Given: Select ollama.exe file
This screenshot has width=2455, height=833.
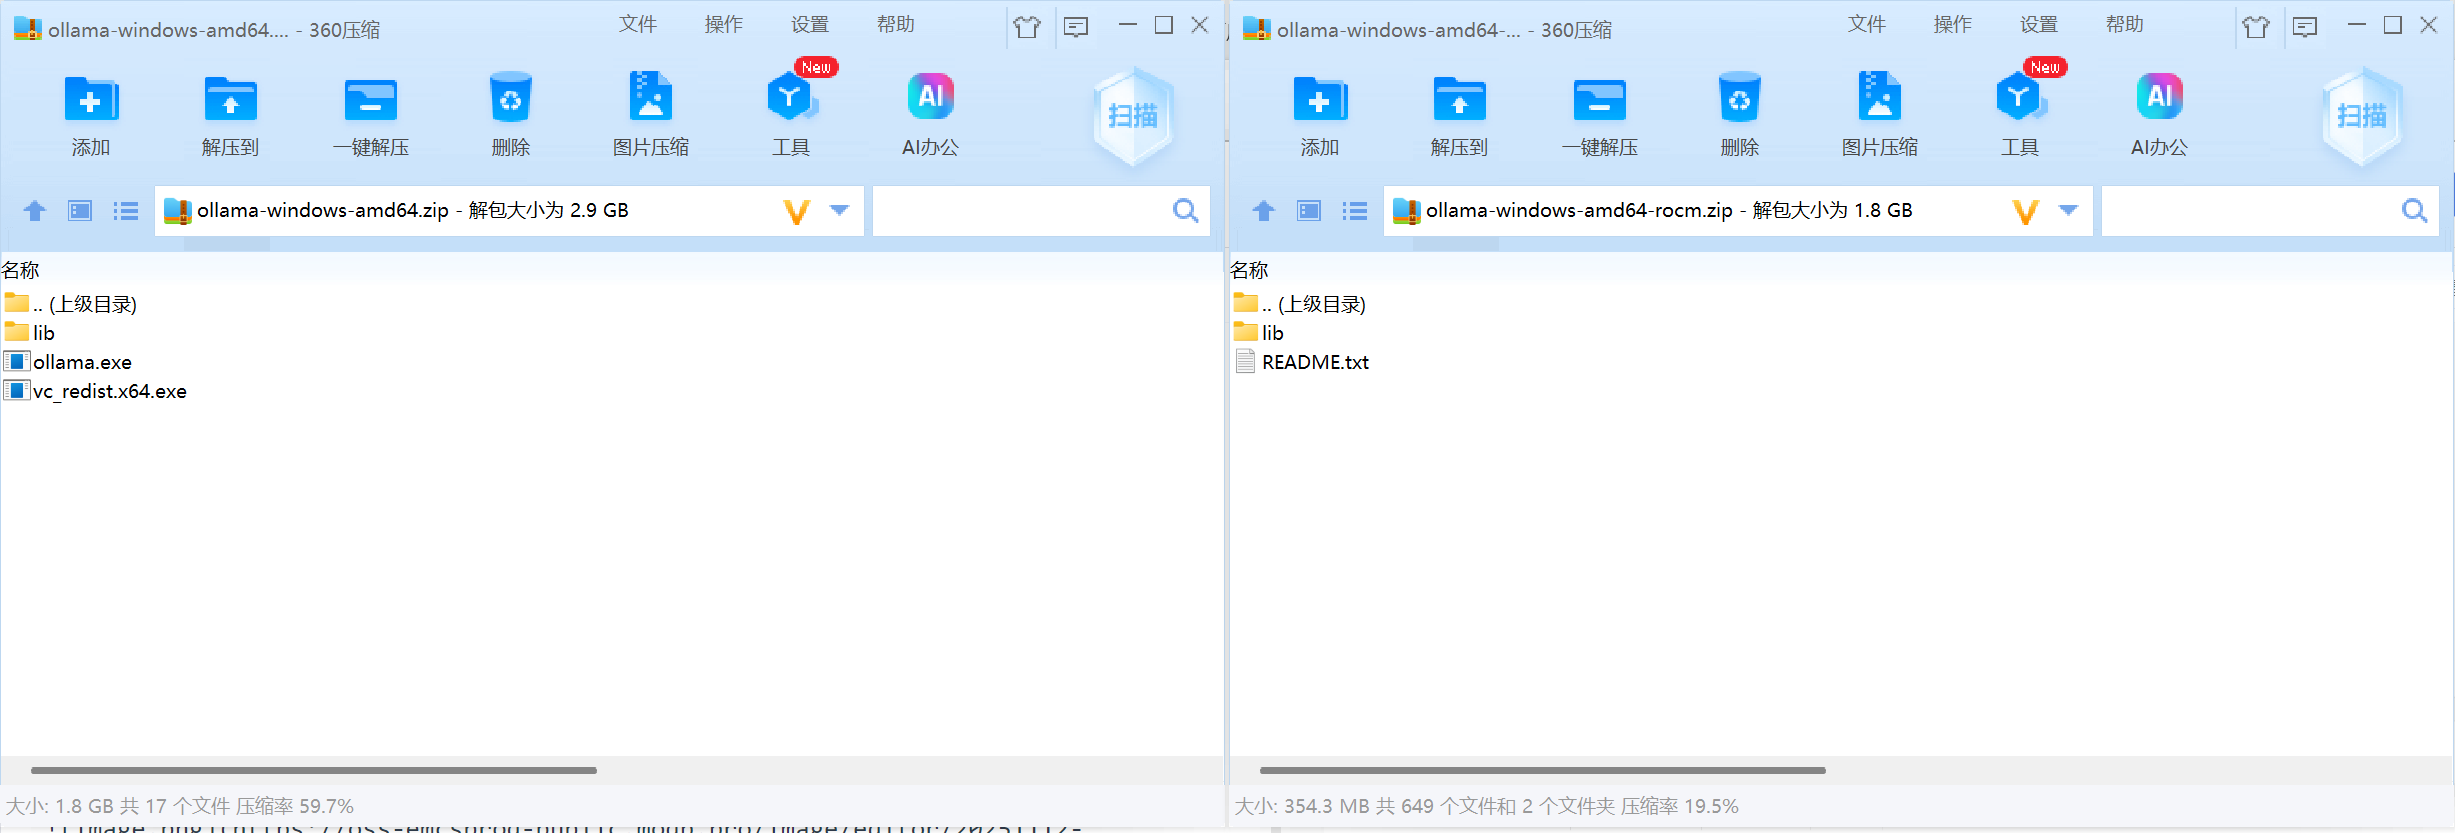Looking at the screenshot, I should (x=68, y=362).
